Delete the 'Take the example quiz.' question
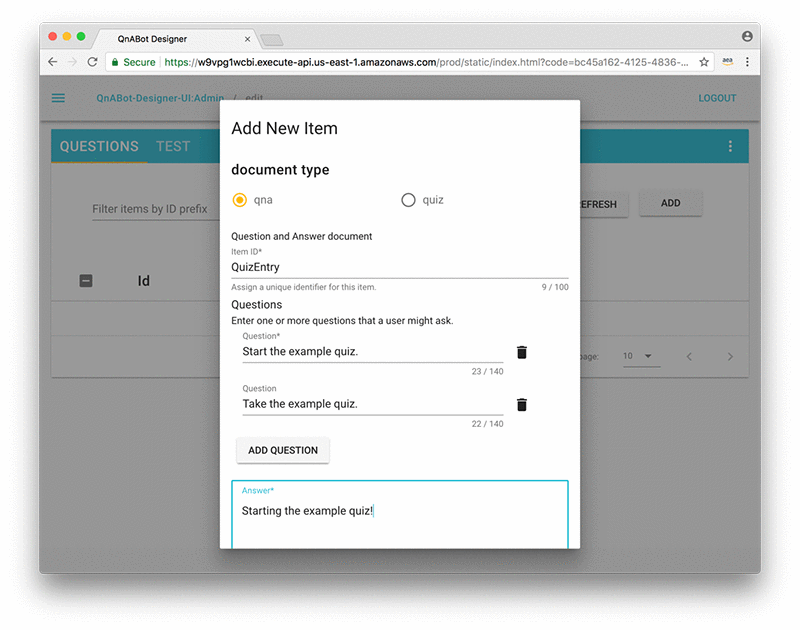800x630 pixels. 521,405
